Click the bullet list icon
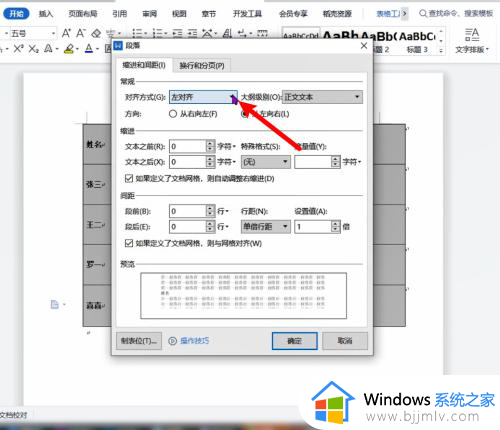This screenshot has height=430, width=500. [137, 33]
